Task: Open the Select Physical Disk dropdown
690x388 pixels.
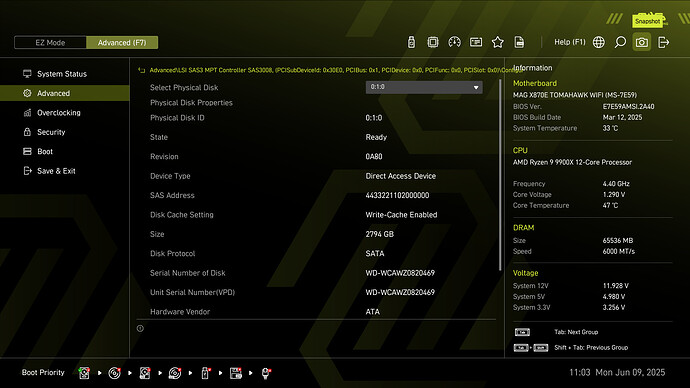Action: (x=424, y=87)
